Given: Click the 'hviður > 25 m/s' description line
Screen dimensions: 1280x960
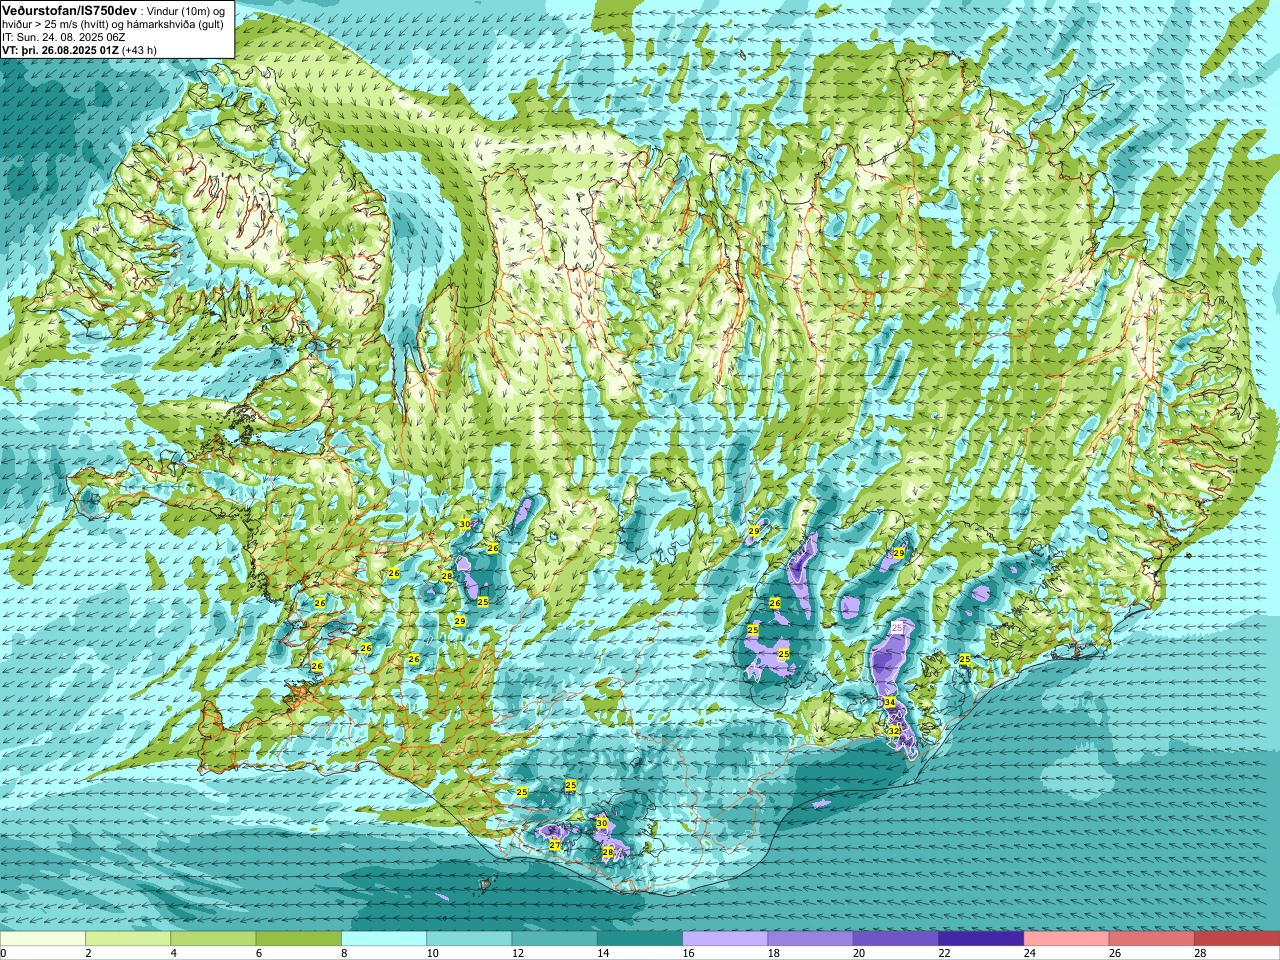Looking at the screenshot, I should coord(113,23).
